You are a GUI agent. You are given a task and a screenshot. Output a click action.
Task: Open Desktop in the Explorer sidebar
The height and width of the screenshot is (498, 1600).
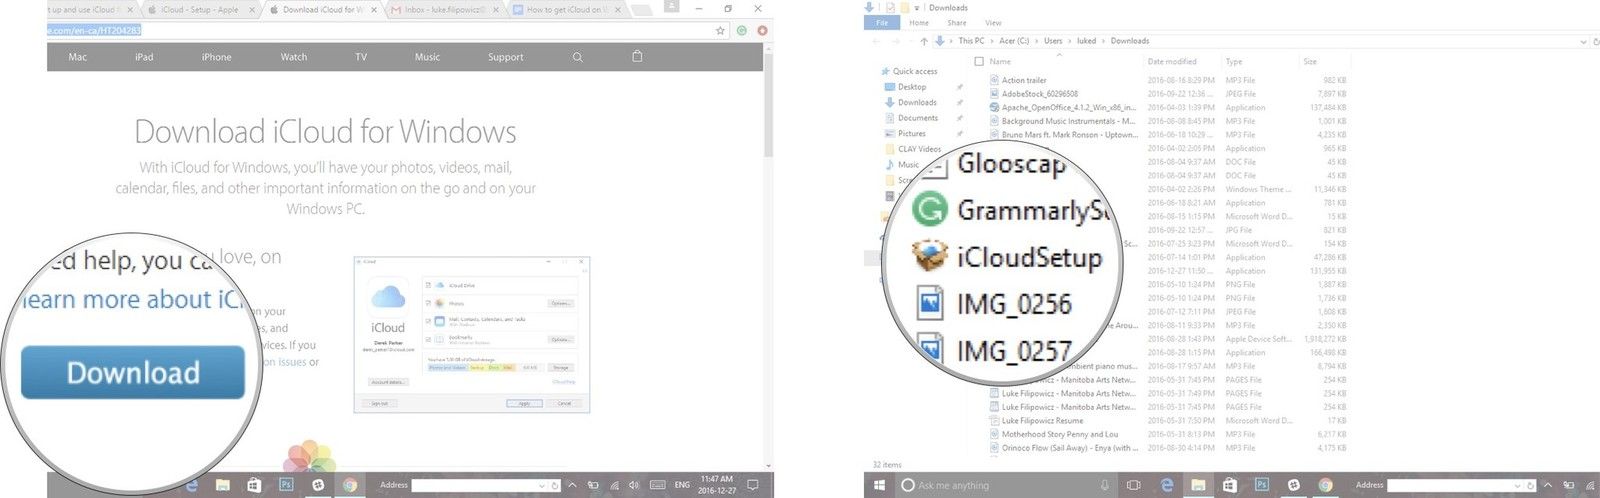coord(912,87)
